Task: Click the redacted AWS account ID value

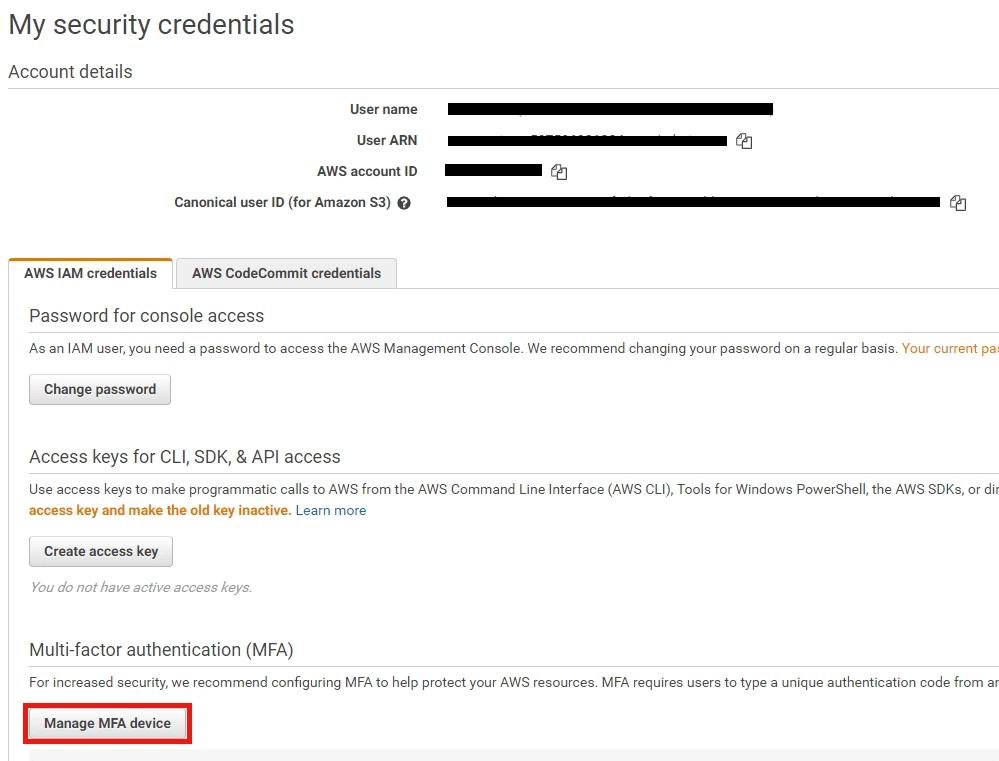Action: click(493, 171)
